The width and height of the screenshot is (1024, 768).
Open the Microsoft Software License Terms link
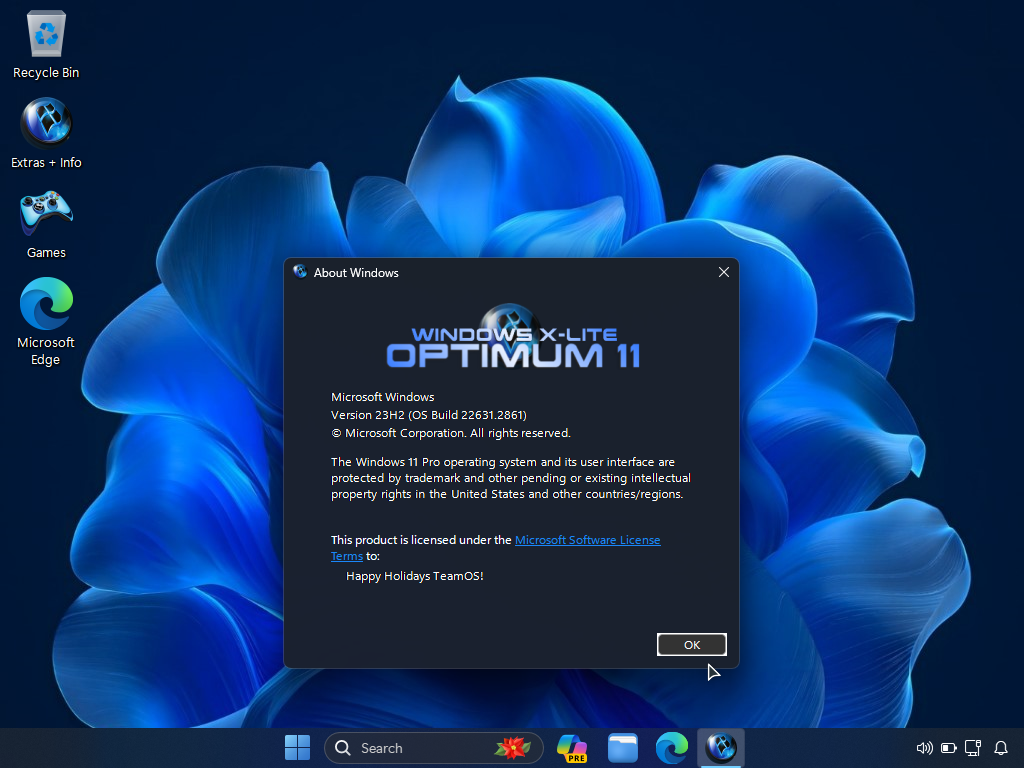click(x=587, y=540)
